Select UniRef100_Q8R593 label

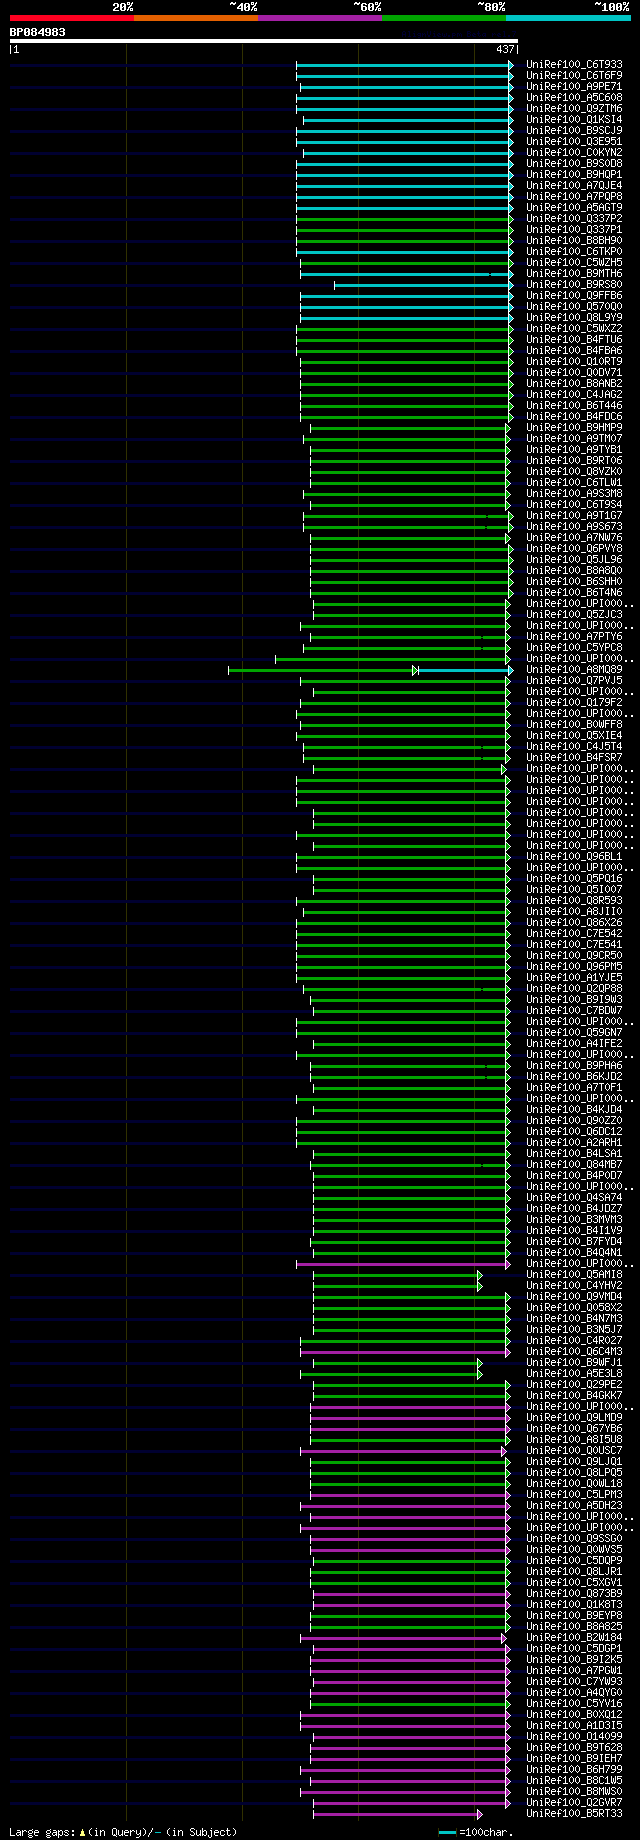click(574, 901)
